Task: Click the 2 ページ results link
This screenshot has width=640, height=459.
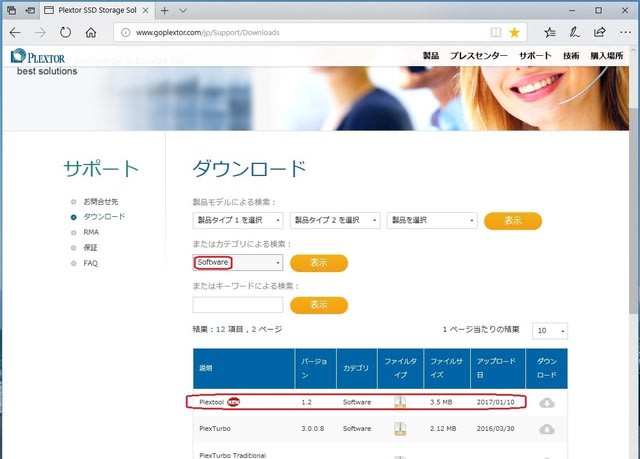Action: pos(267,329)
